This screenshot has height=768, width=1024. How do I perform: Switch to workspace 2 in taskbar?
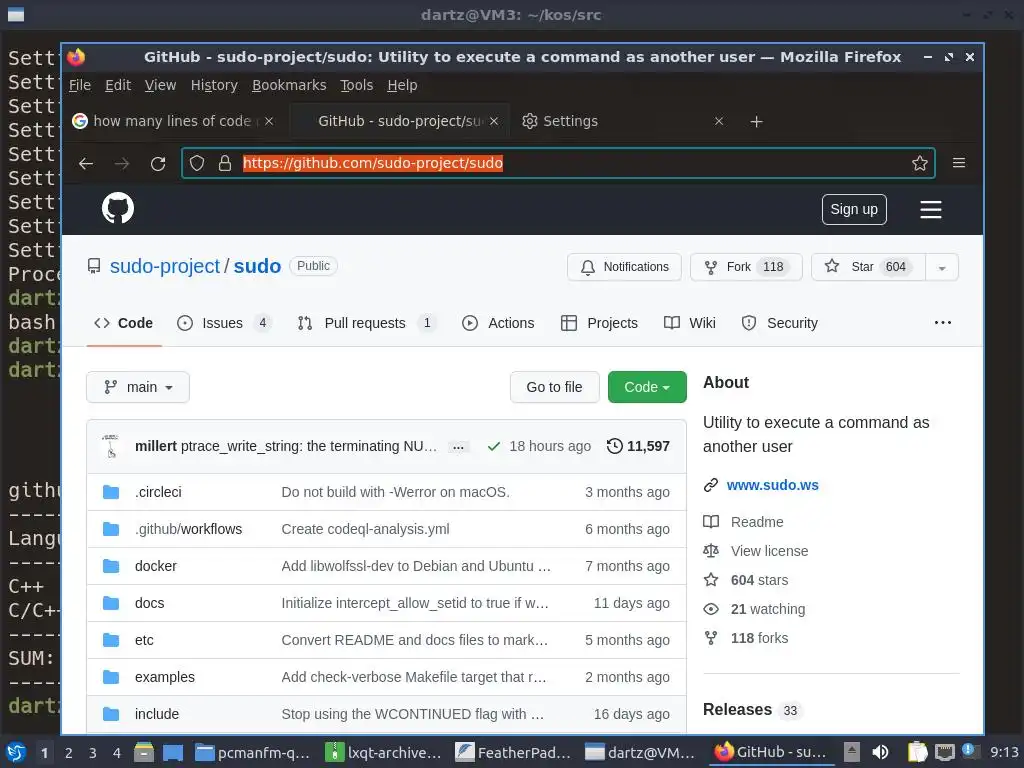click(69, 753)
